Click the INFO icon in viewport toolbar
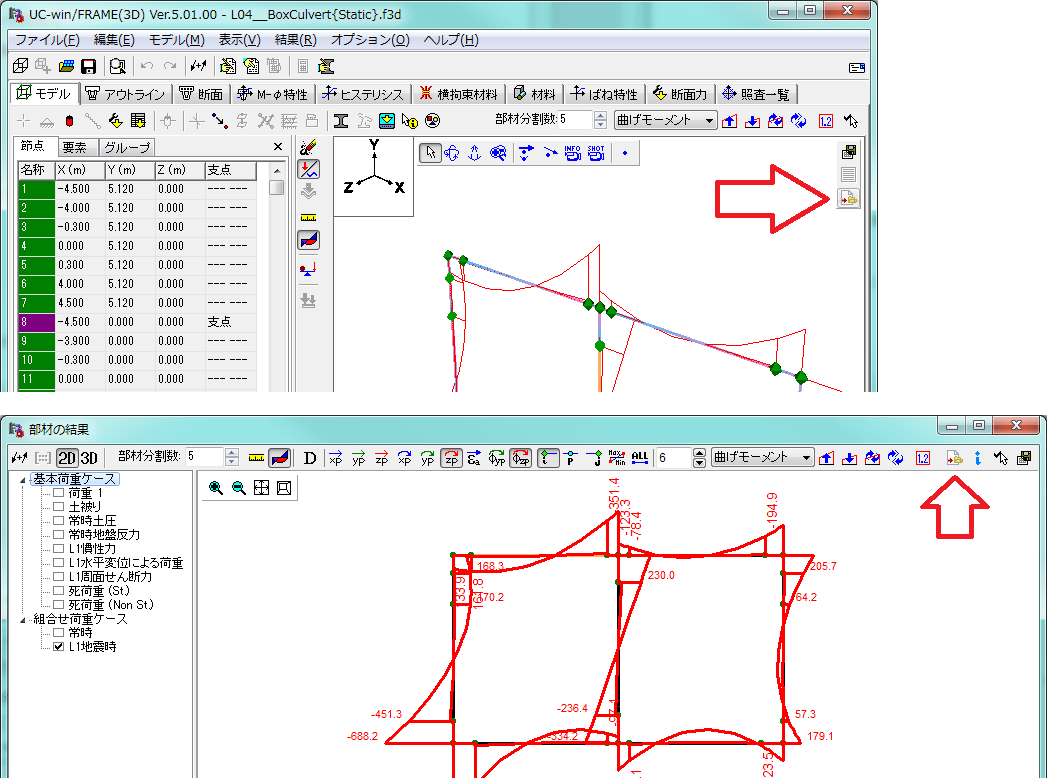The image size is (1047, 778). pyautogui.click(x=572, y=153)
